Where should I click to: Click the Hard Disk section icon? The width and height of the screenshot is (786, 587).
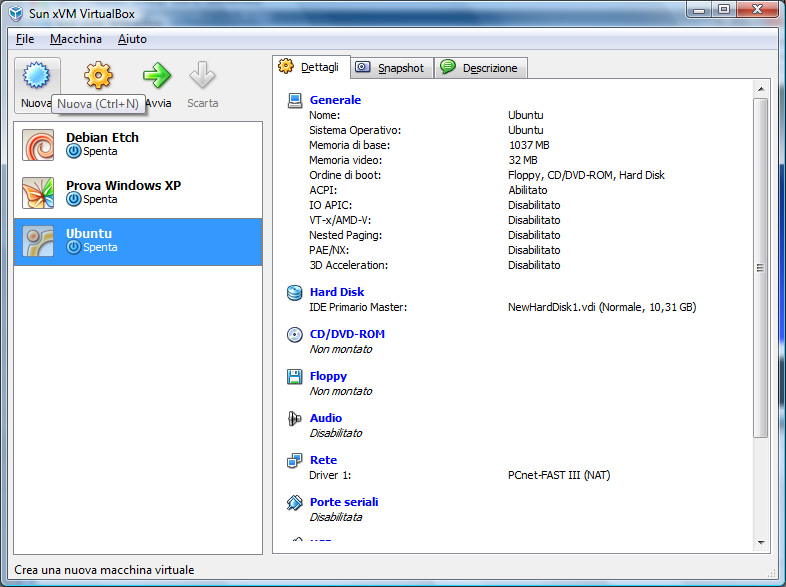[x=295, y=292]
